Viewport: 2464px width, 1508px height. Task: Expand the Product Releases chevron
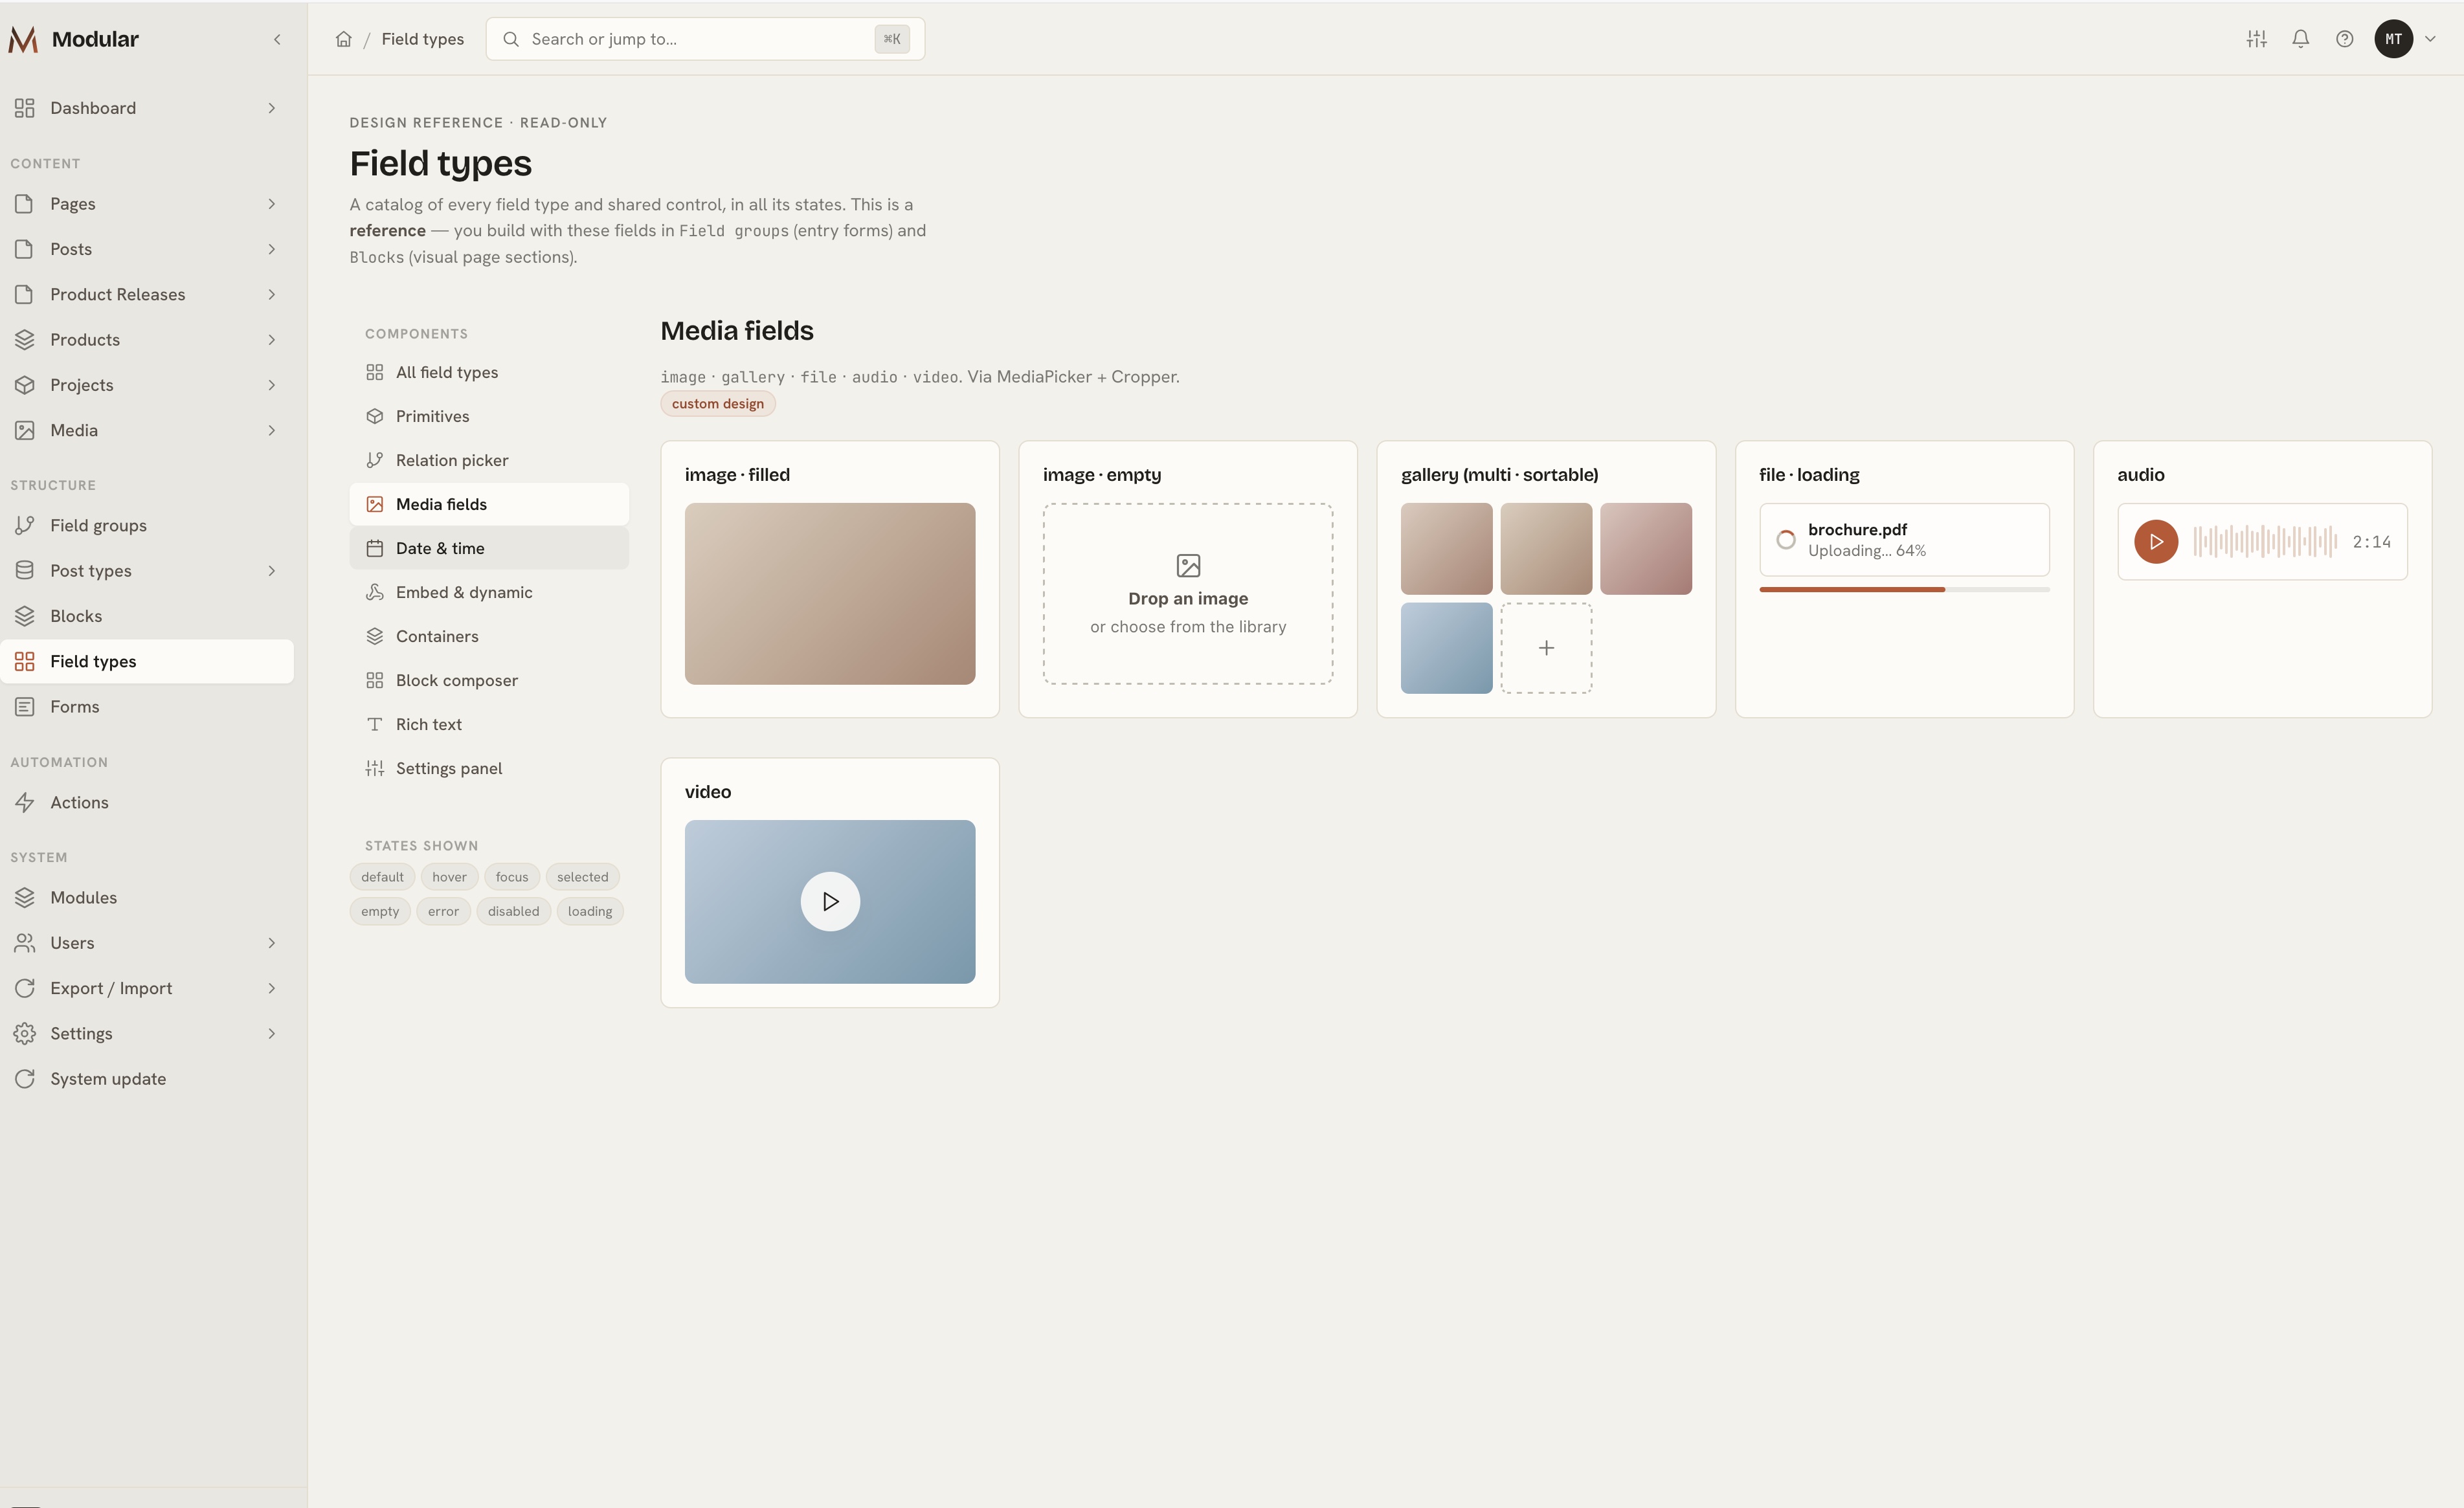271,294
